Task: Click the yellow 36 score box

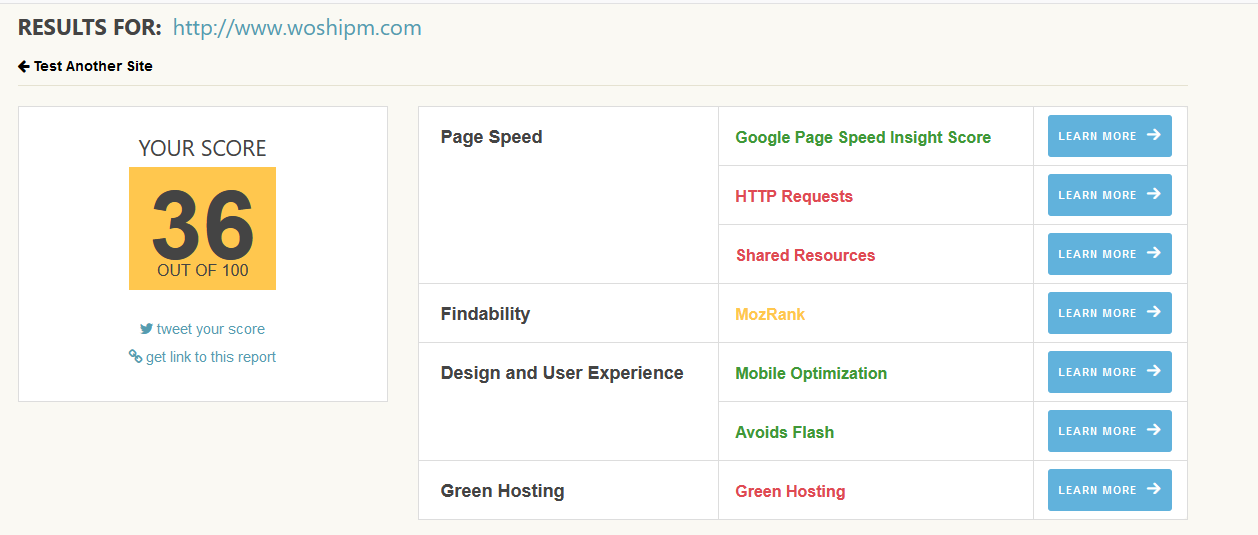Action: (x=202, y=228)
